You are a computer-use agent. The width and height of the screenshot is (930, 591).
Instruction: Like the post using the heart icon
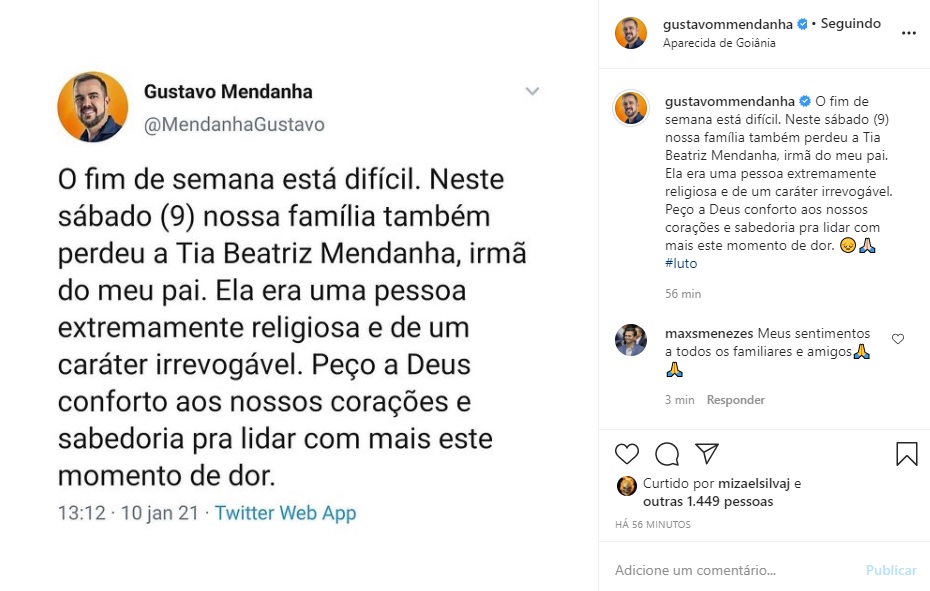[627, 453]
